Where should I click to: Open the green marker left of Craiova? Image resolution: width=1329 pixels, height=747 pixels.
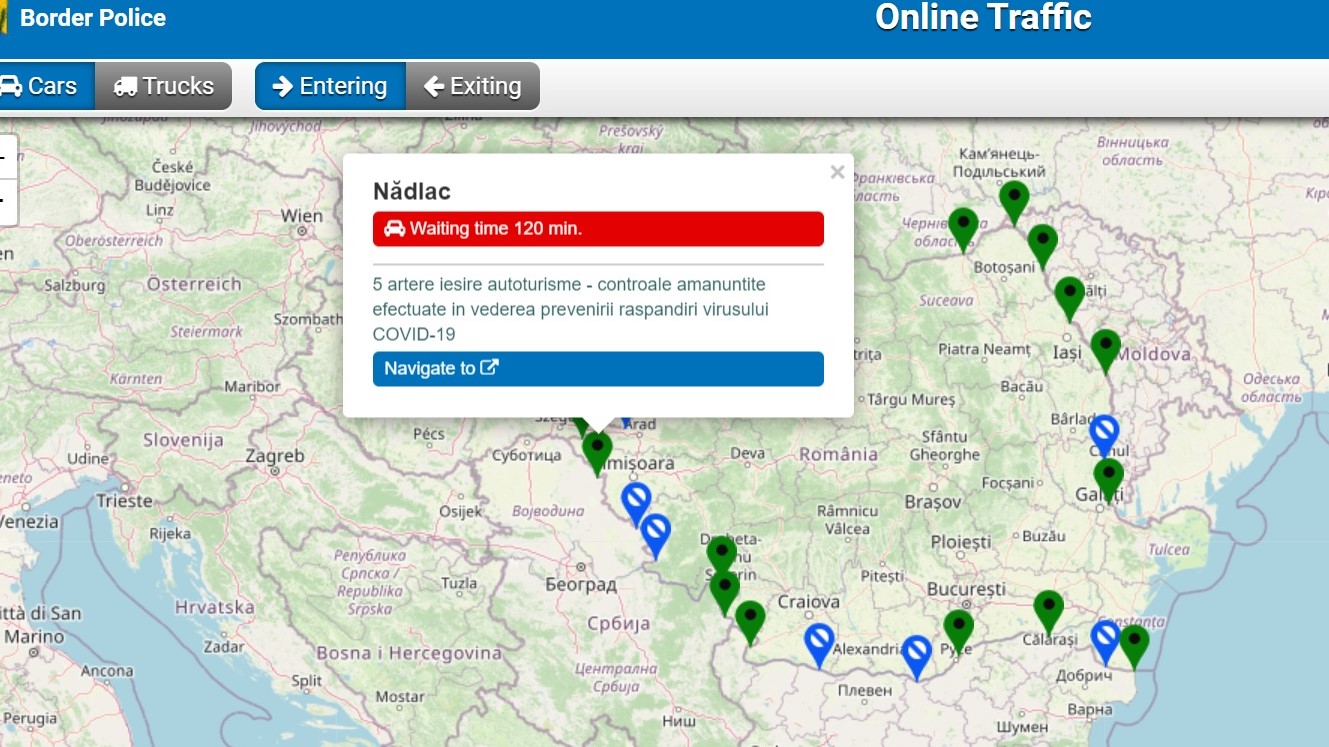pyautogui.click(x=750, y=619)
